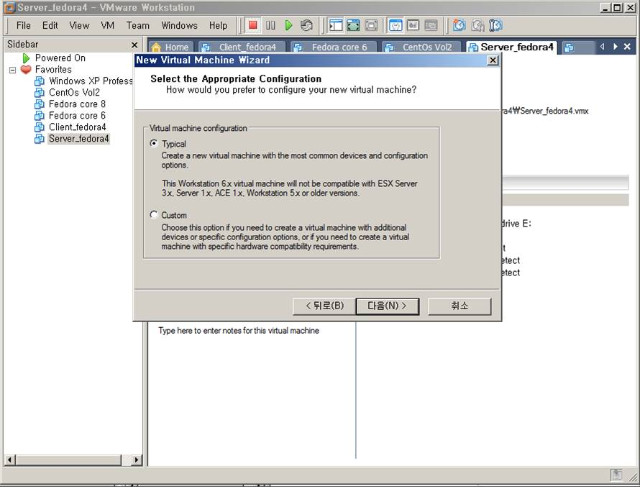Toggle the Show Sidebar toolbar icon
The height and width of the screenshot is (487, 640).
(336, 25)
